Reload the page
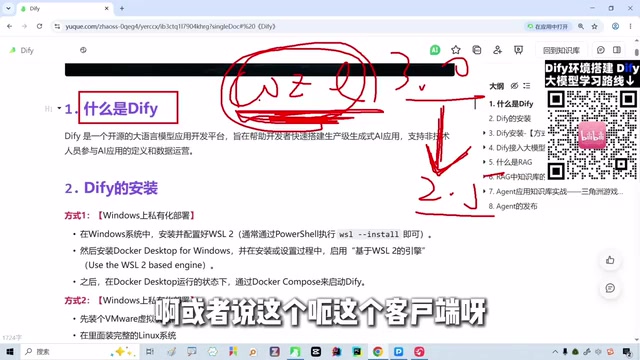 pyautogui.click(x=39, y=26)
